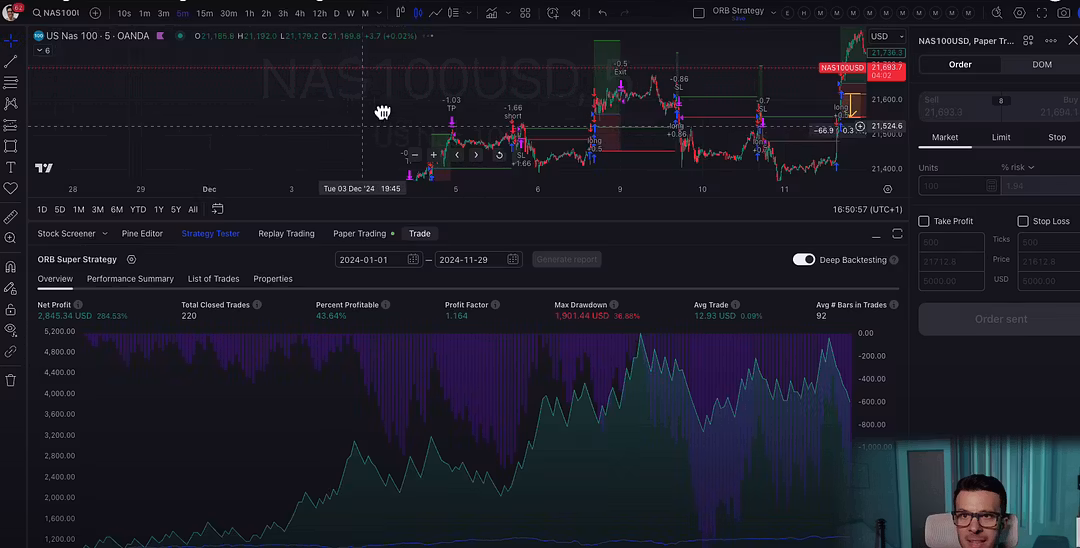Start bar replay with rewind icon

coord(576,13)
